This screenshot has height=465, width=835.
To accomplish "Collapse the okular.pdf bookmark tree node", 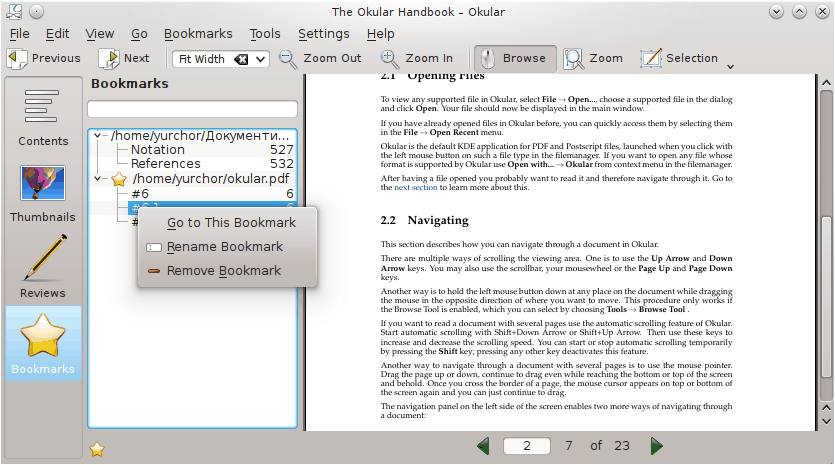I will [97, 179].
